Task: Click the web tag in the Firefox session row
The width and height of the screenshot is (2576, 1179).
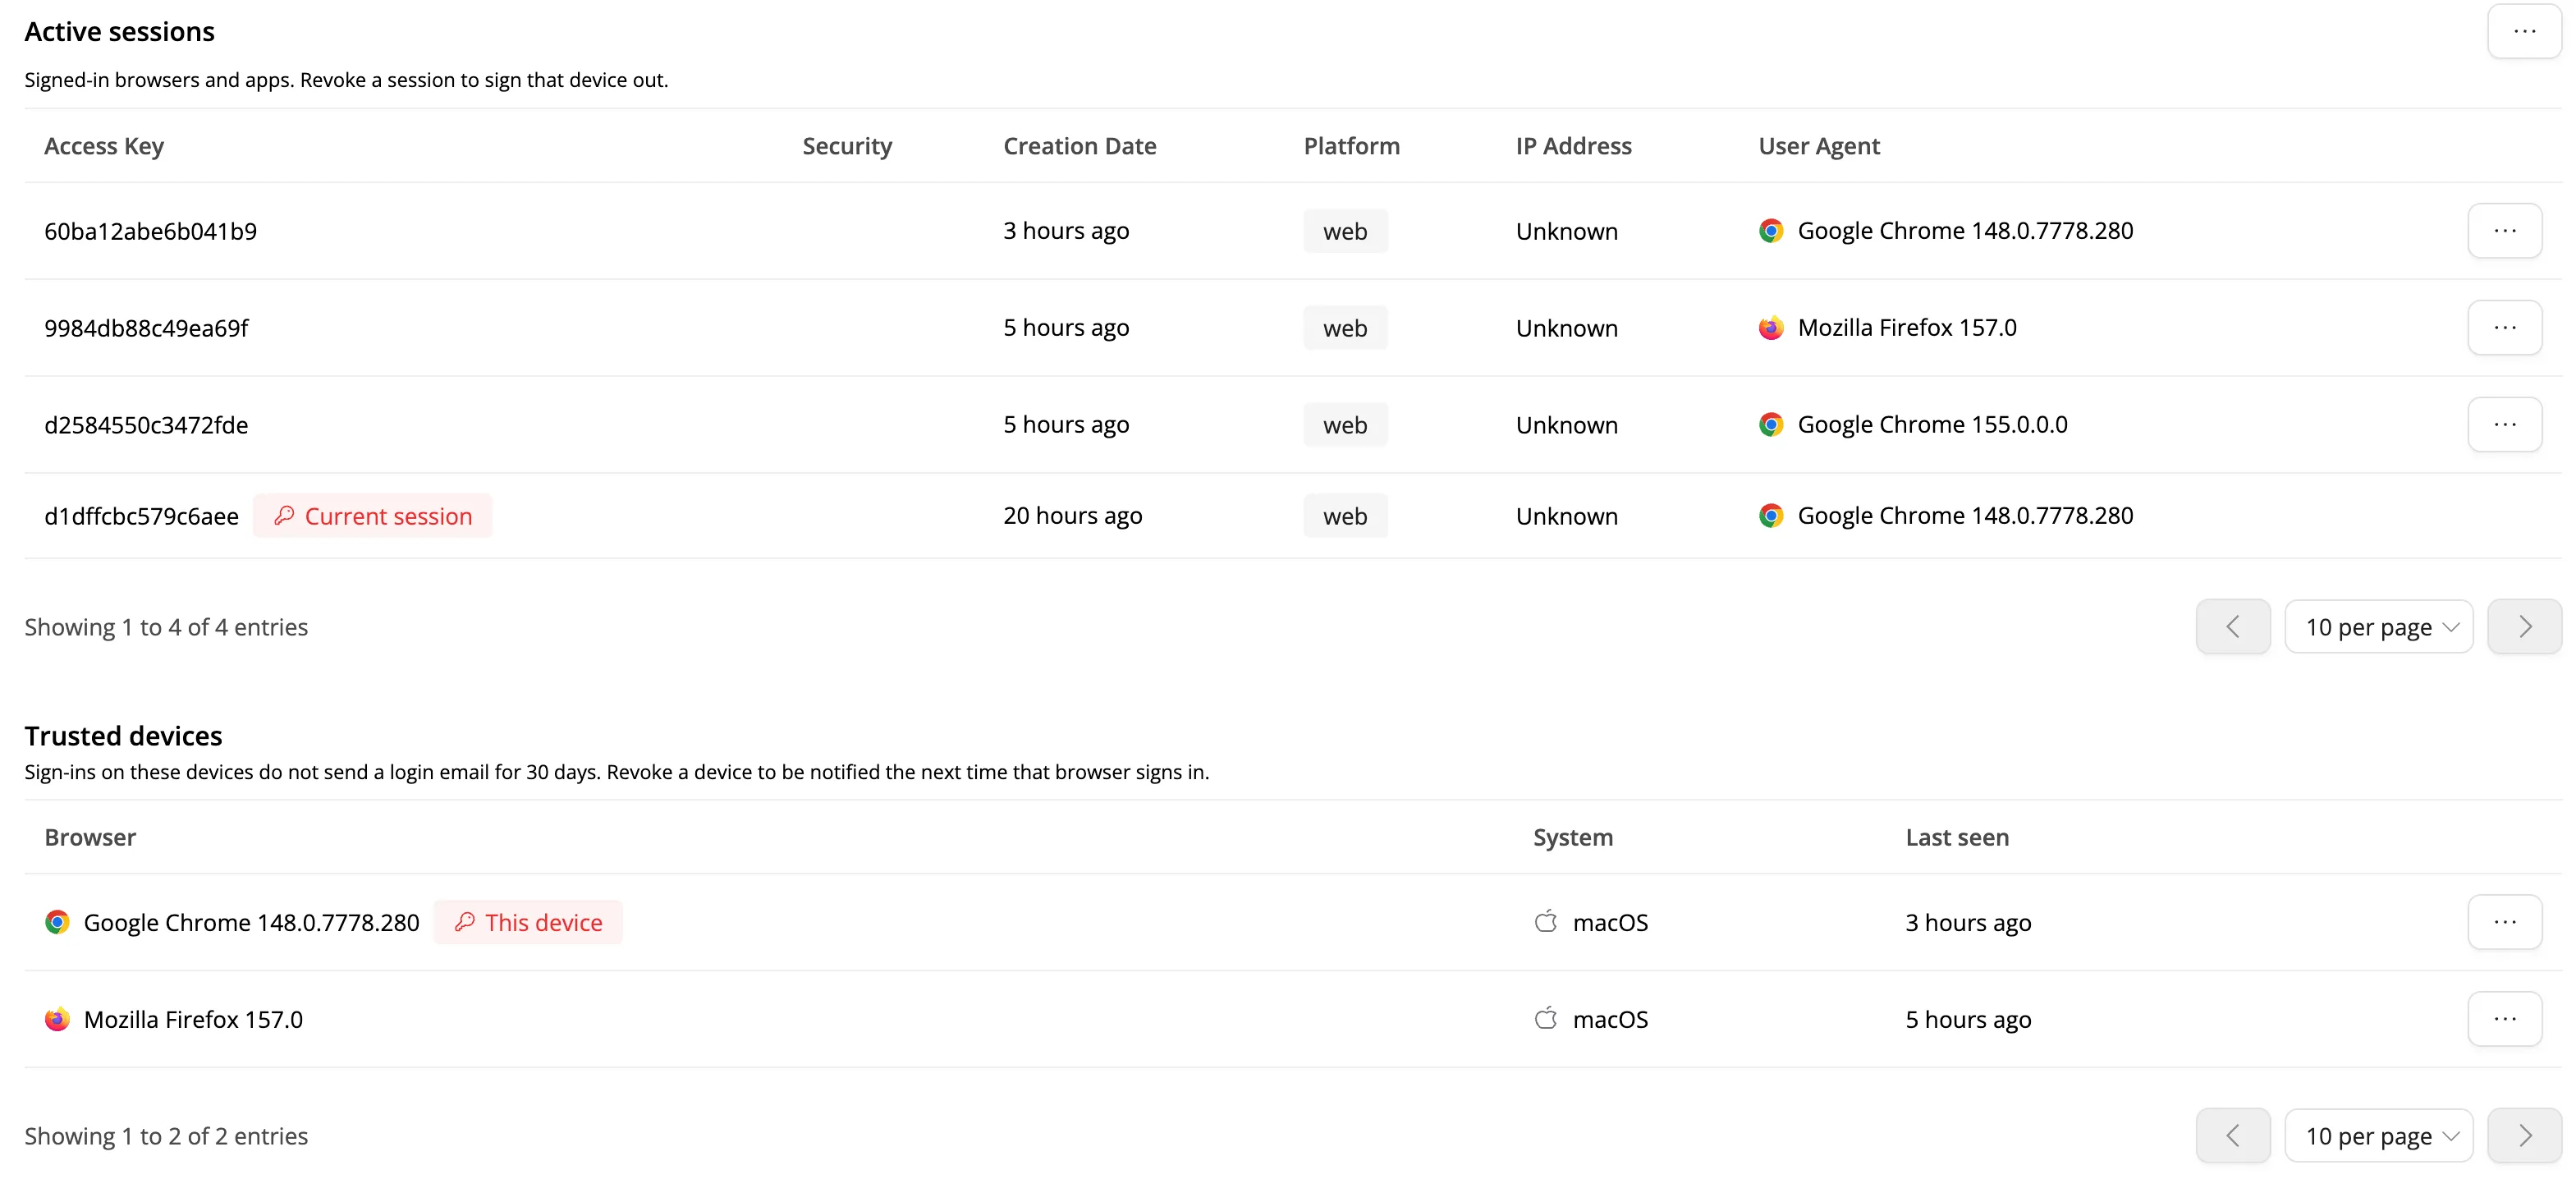Action: [1345, 328]
